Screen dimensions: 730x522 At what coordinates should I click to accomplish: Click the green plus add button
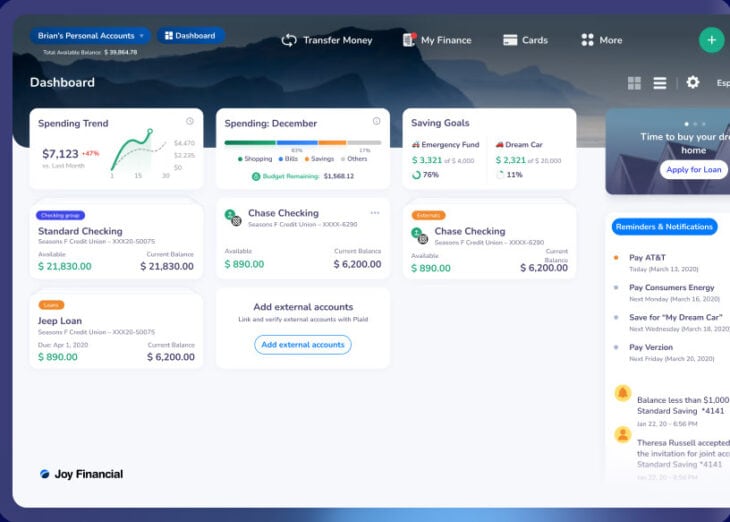coord(711,40)
